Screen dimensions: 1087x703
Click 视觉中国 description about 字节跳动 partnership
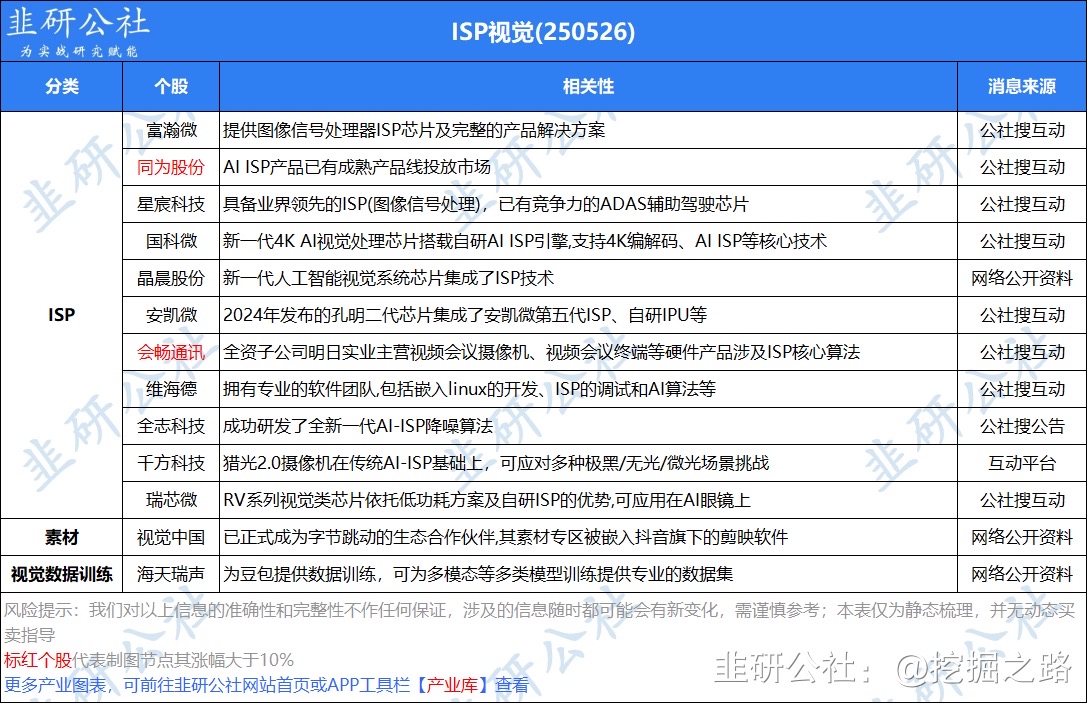pos(505,537)
